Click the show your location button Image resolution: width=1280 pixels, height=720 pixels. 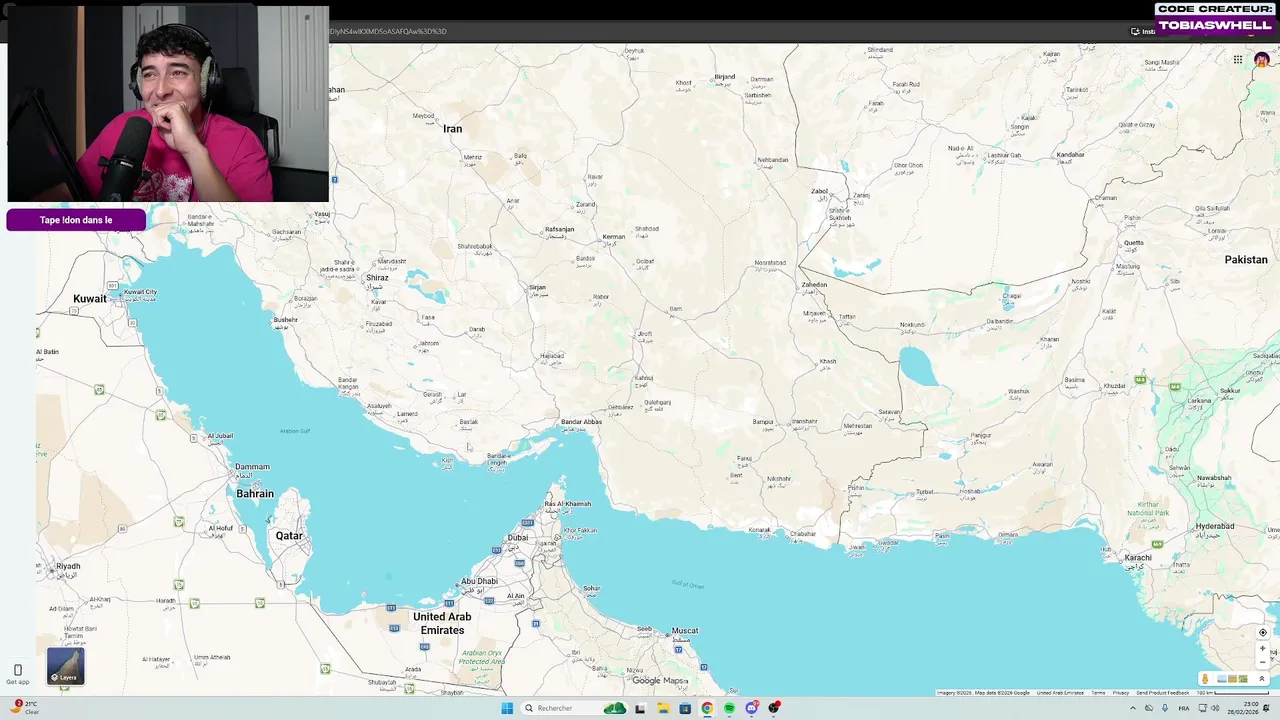[1262, 632]
